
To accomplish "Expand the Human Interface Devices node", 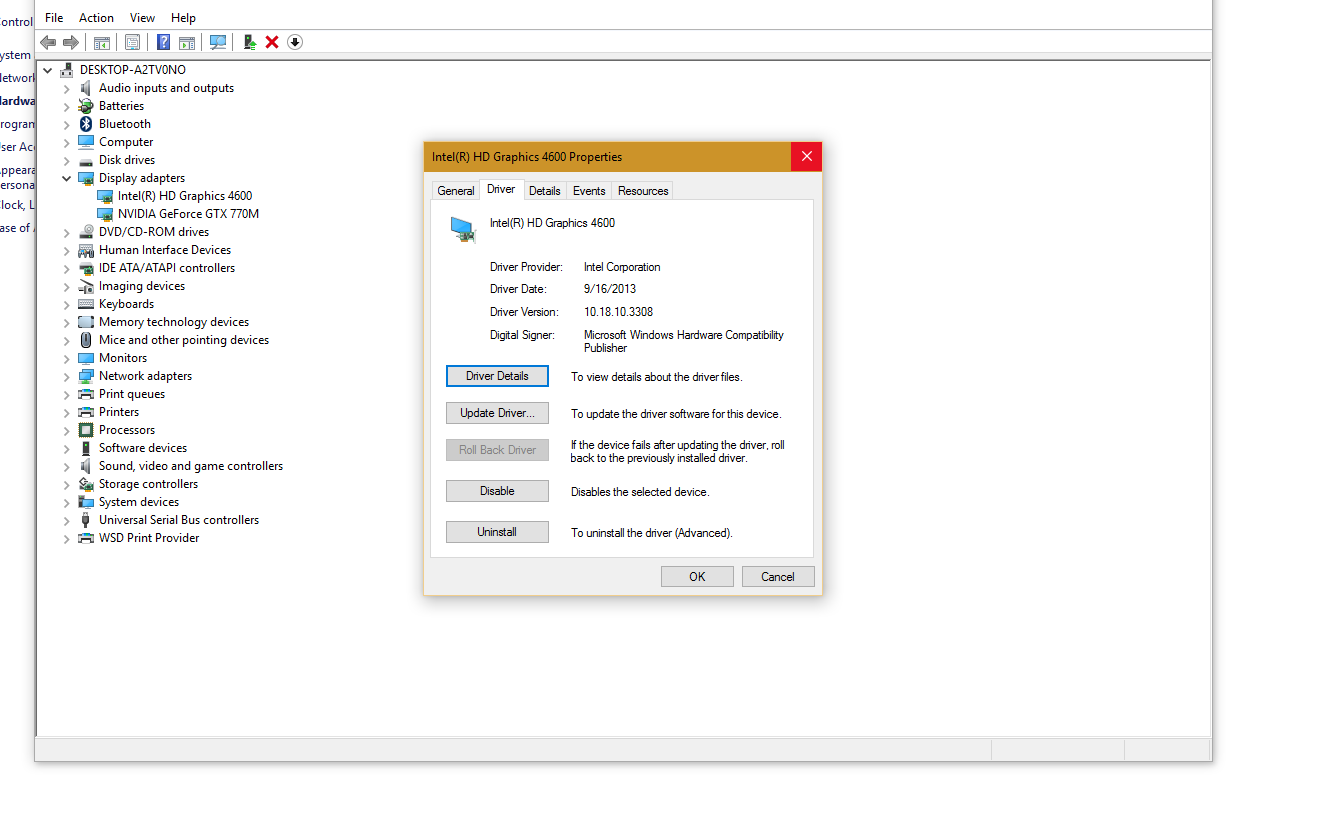I will click(x=67, y=250).
